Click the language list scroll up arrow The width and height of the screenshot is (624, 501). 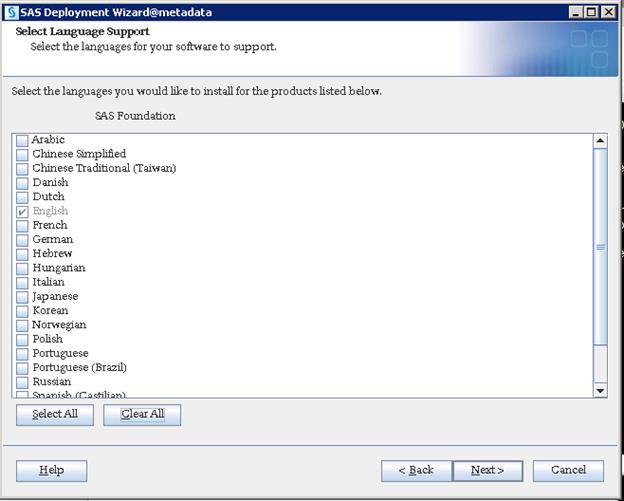pyautogui.click(x=600, y=141)
